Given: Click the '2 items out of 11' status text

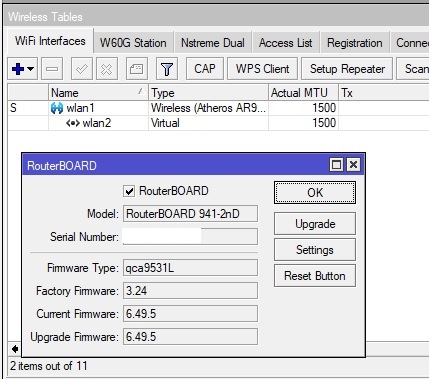Looking at the screenshot, I should pyautogui.click(x=49, y=366).
